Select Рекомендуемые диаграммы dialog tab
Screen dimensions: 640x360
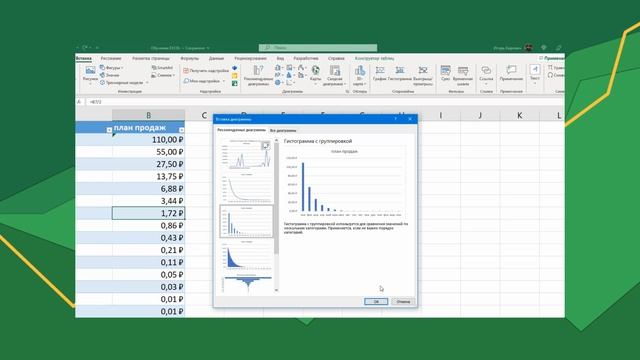click(x=241, y=130)
